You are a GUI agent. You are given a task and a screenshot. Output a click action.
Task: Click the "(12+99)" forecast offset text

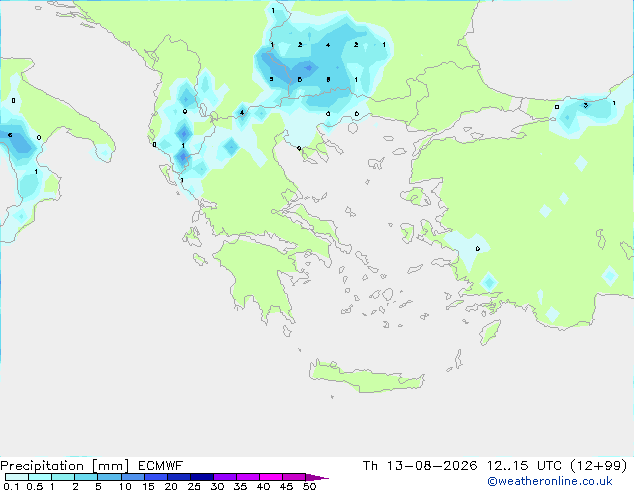[599, 466]
